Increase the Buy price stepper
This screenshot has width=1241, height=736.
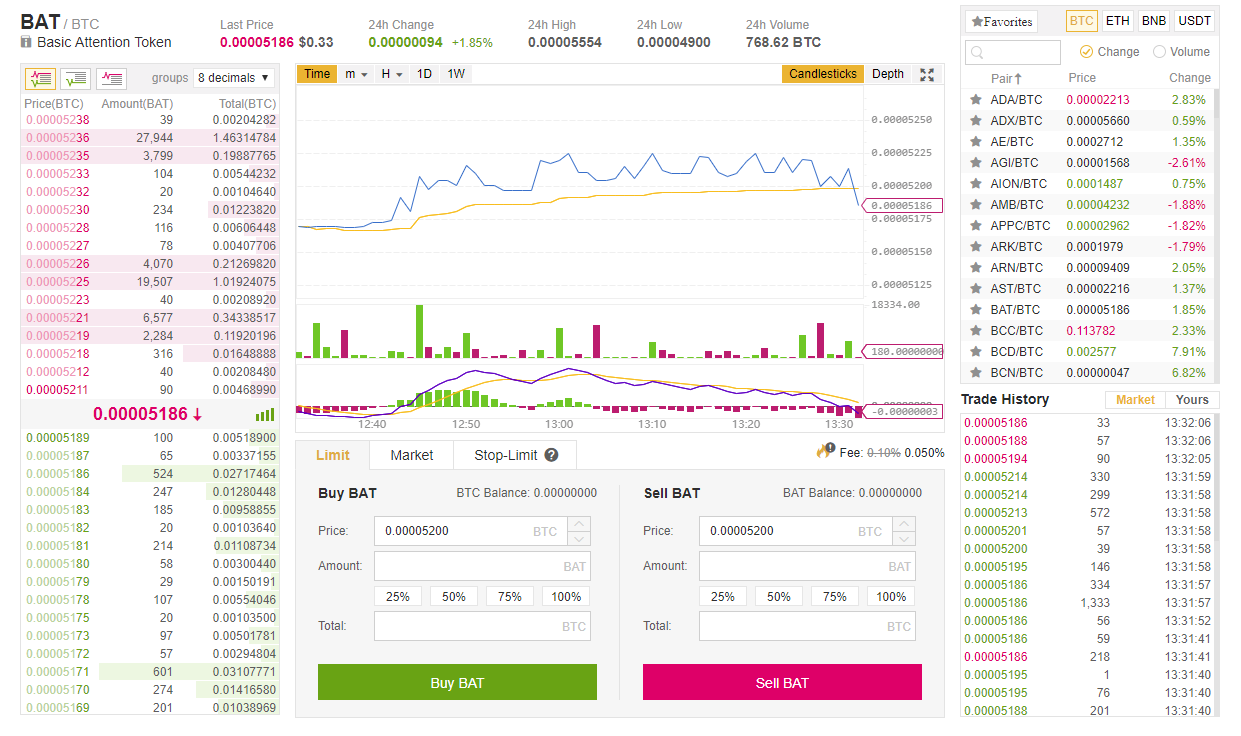click(579, 524)
